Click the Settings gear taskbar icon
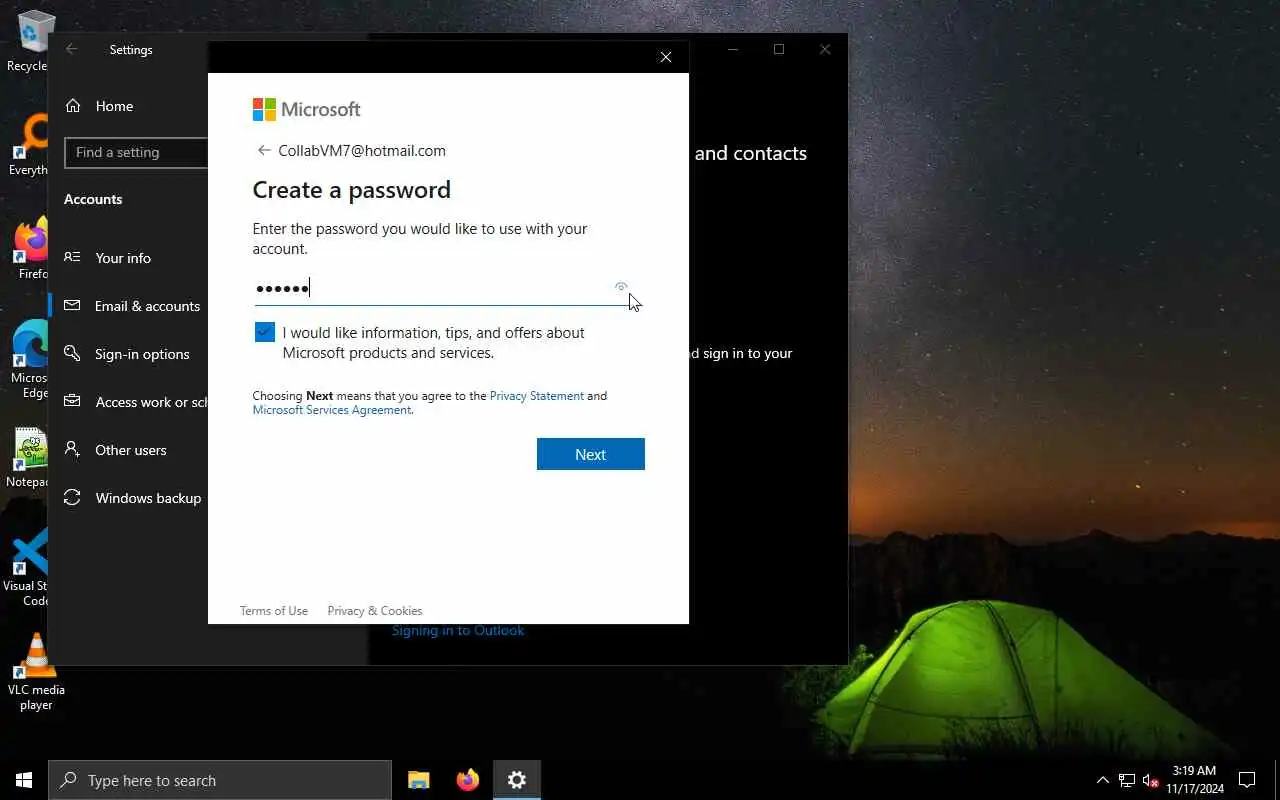1280x800 pixels. (516, 780)
